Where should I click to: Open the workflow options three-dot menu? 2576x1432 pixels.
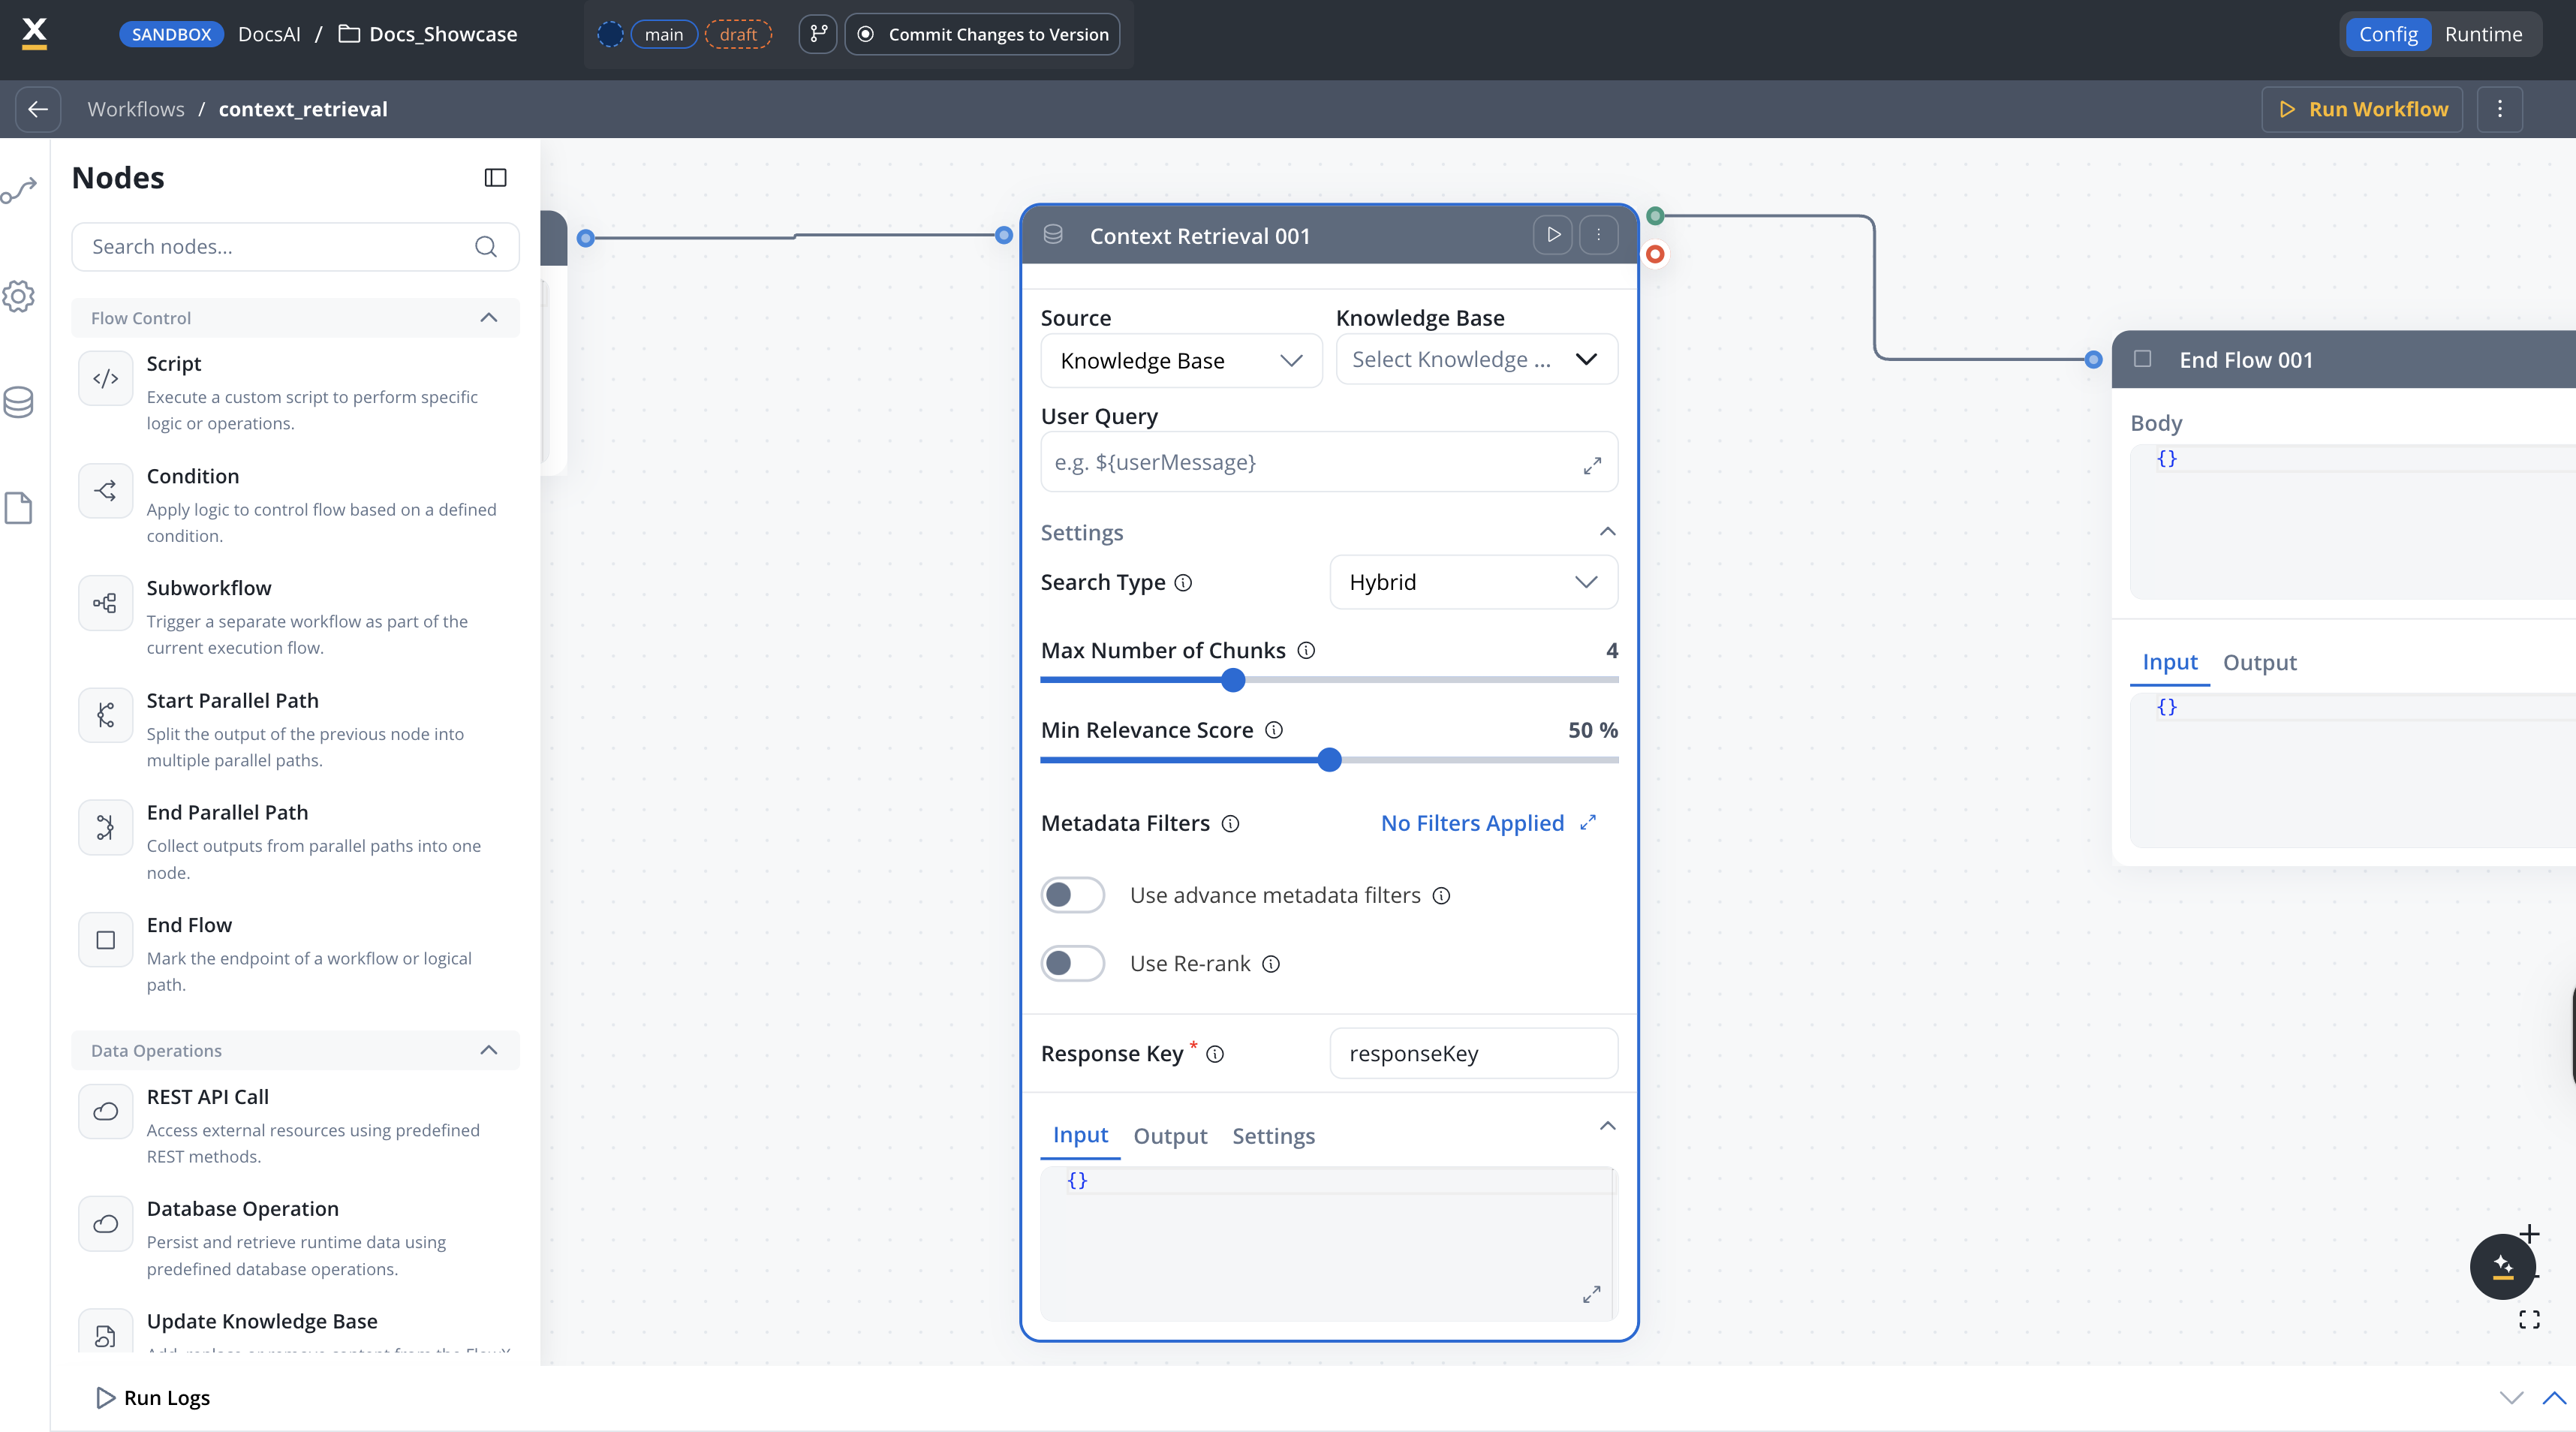pos(2500,109)
